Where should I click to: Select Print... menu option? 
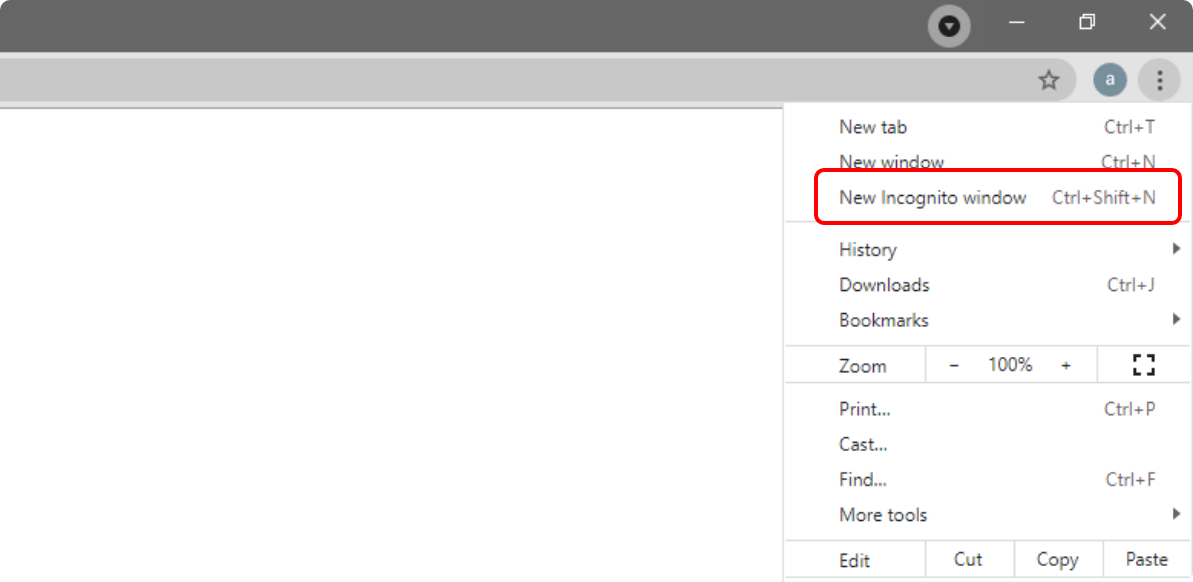(x=865, y=409)
